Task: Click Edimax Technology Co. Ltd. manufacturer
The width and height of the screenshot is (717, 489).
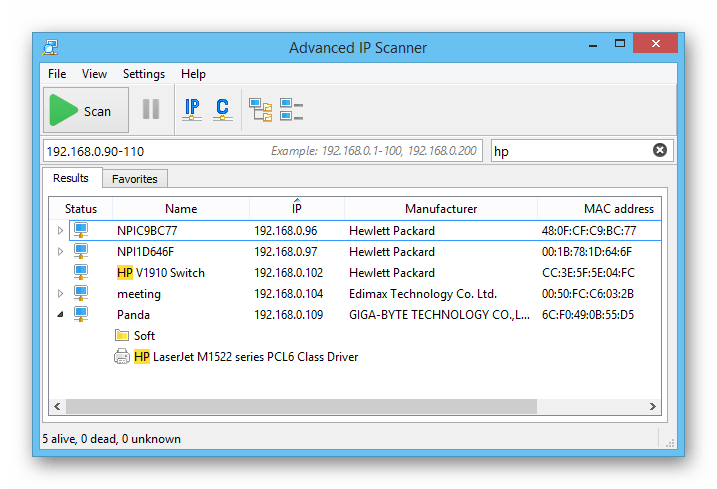Action: click(x=423, y=294)
